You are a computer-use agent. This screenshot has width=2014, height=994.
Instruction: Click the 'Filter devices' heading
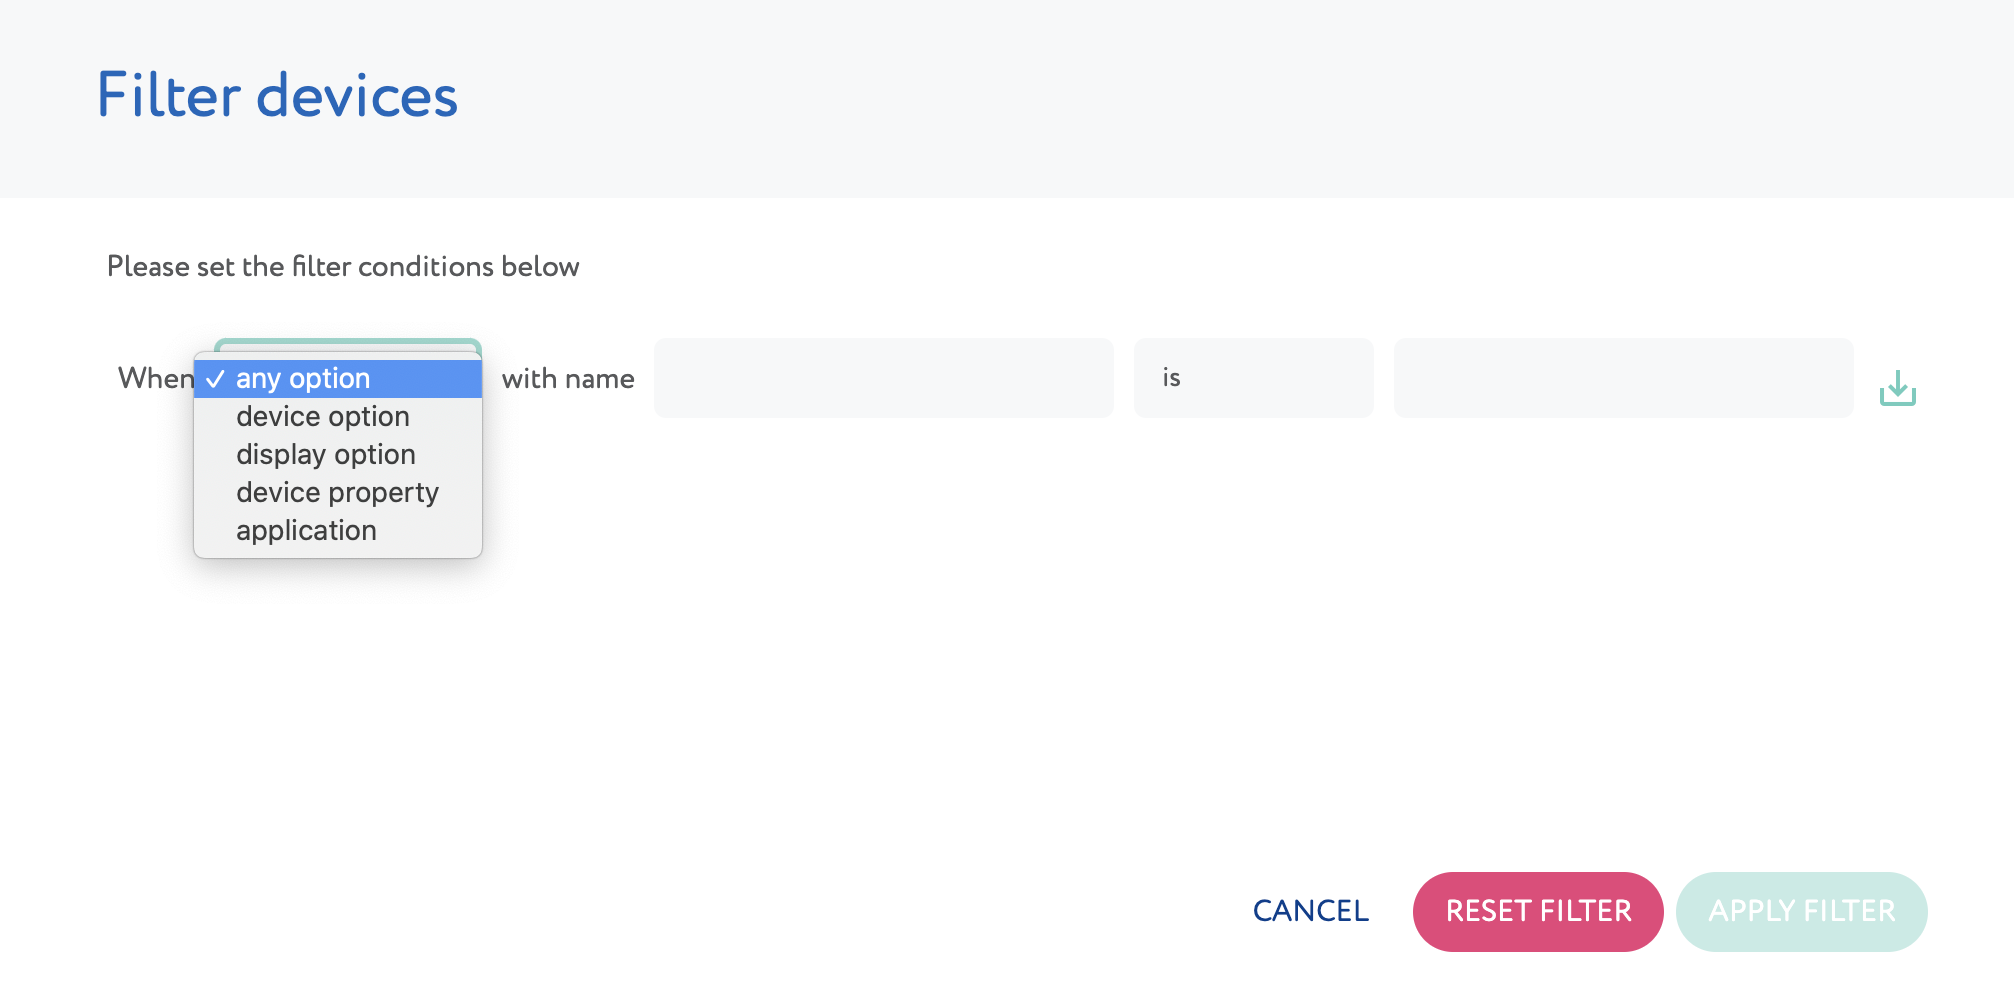(x=277, y=96)
